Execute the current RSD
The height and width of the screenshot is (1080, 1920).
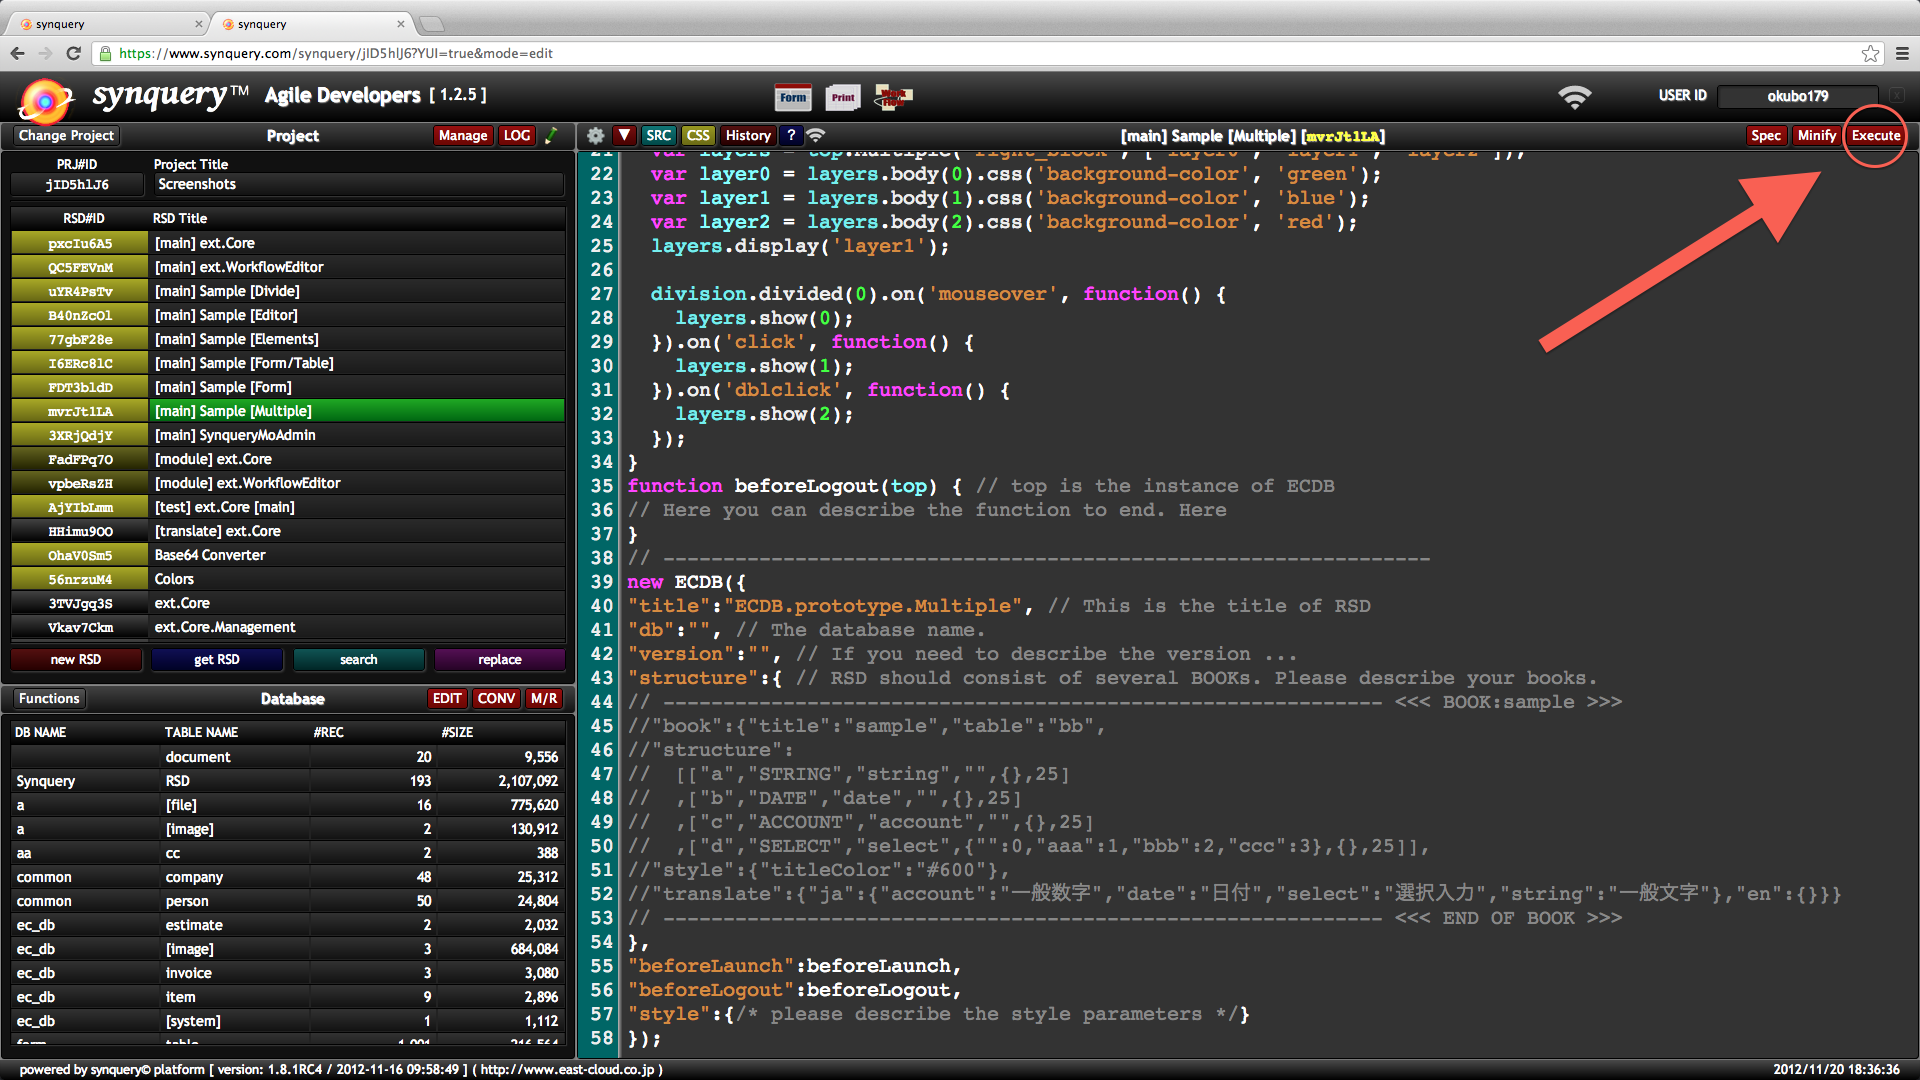[1875, 135]
